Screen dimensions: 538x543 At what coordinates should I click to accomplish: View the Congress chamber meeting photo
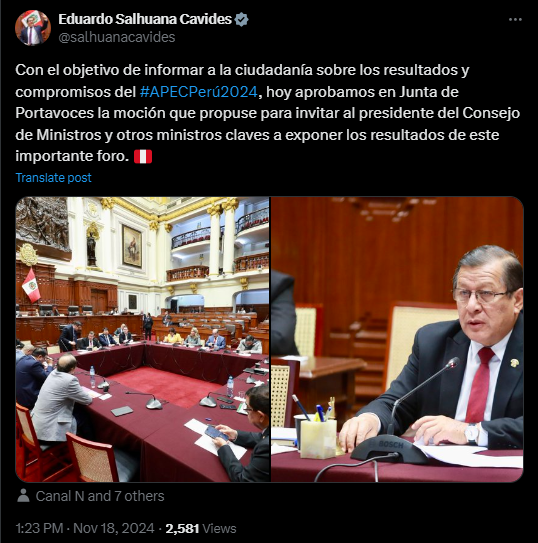click(142, 339)
